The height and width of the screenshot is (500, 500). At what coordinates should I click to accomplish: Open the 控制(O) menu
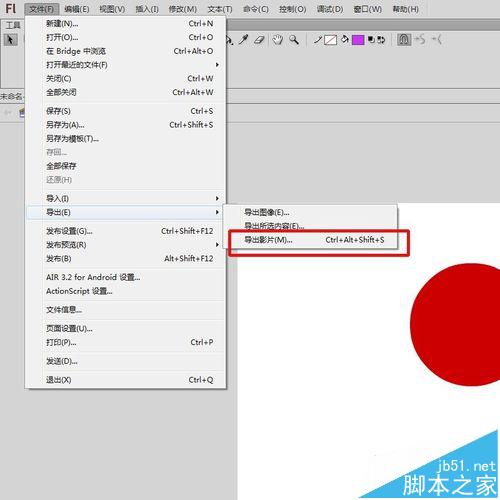click(x=292, y=9)
